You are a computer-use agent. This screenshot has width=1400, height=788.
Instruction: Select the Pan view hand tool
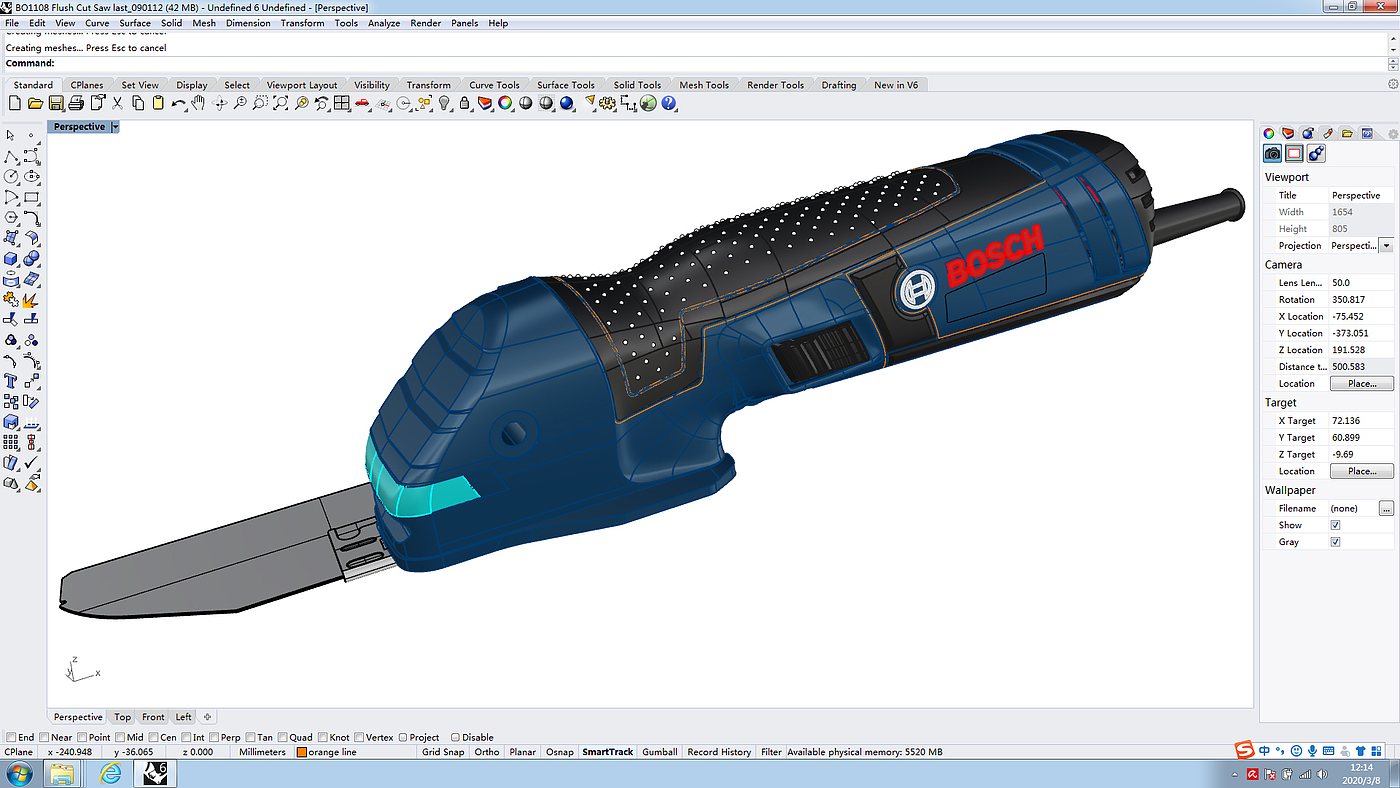pos(199,103)
